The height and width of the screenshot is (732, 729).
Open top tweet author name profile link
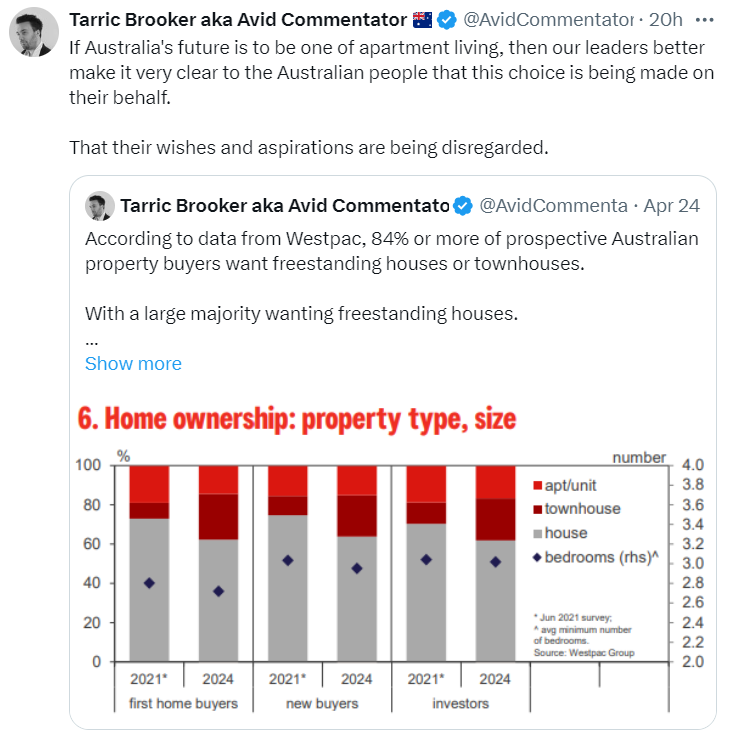240,20
